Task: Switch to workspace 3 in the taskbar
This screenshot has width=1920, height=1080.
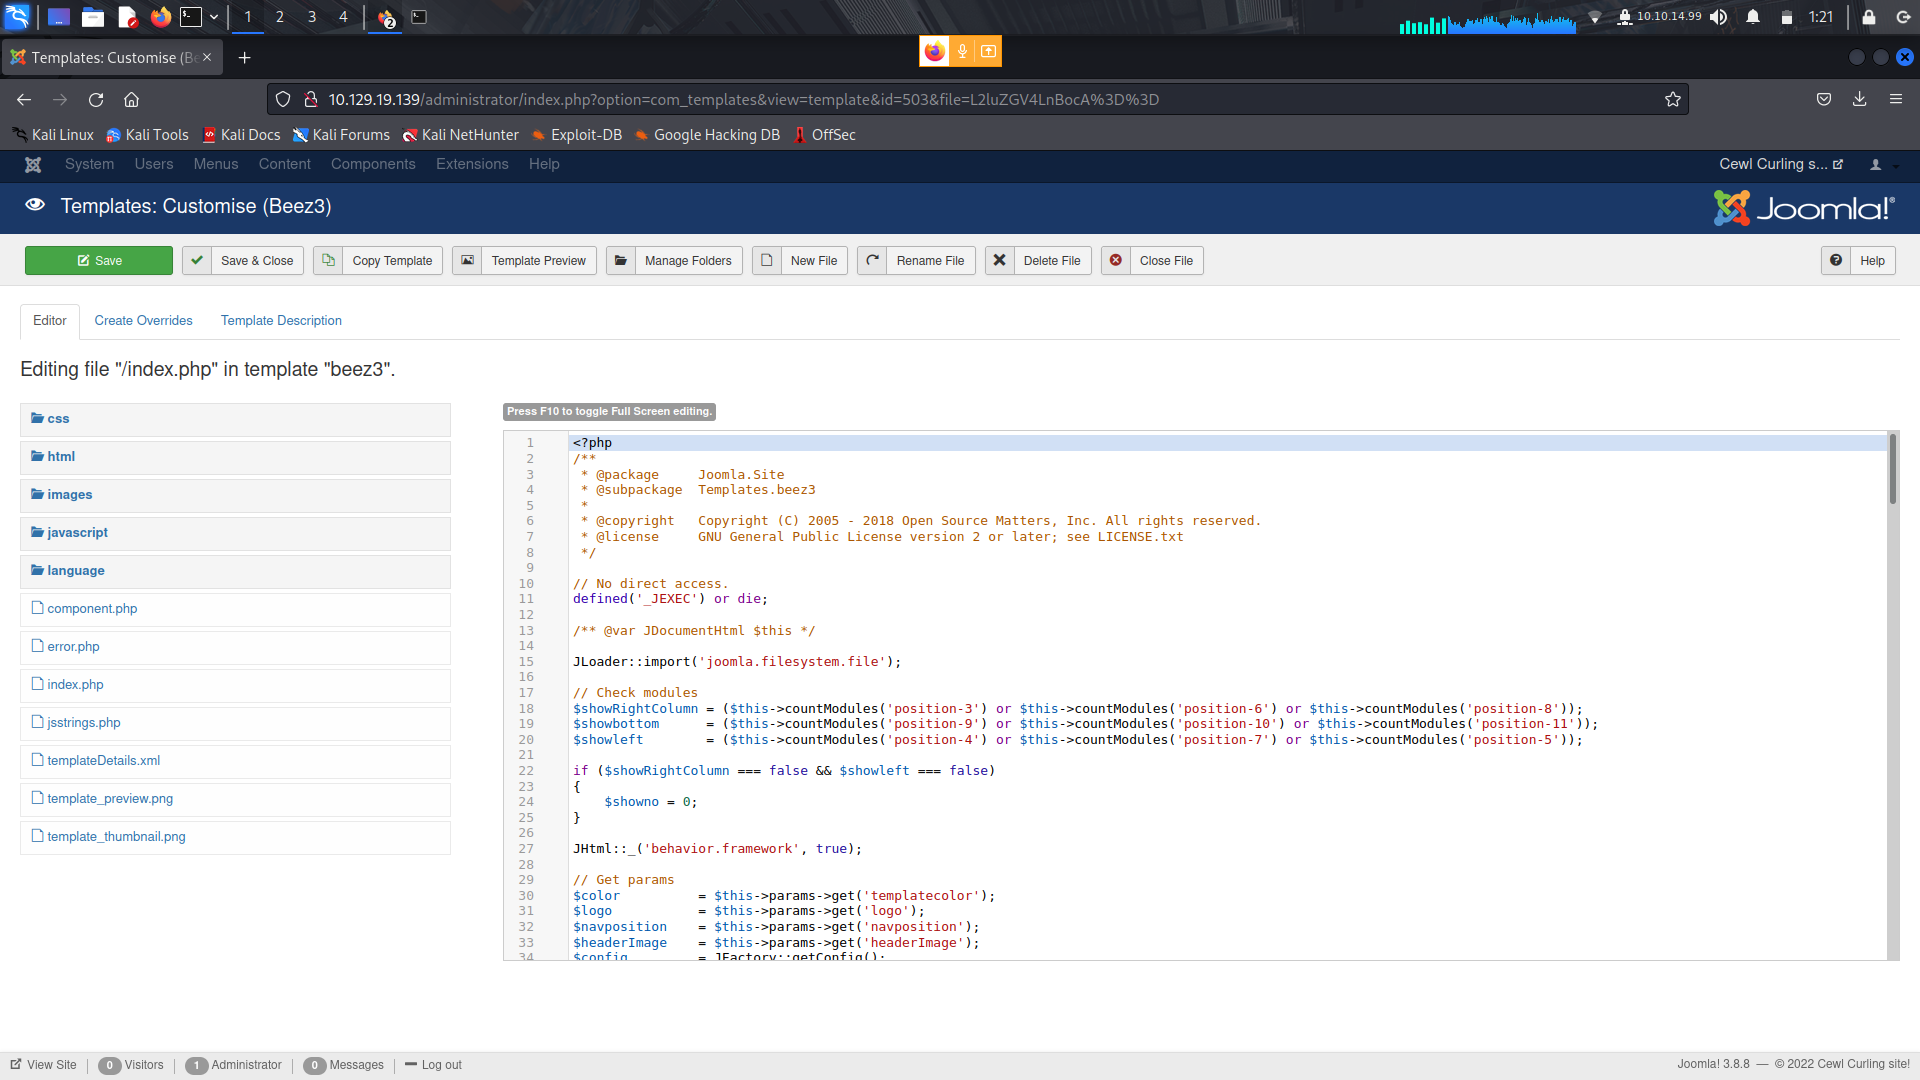Action: pyautogui.click(x=312, y=17)
